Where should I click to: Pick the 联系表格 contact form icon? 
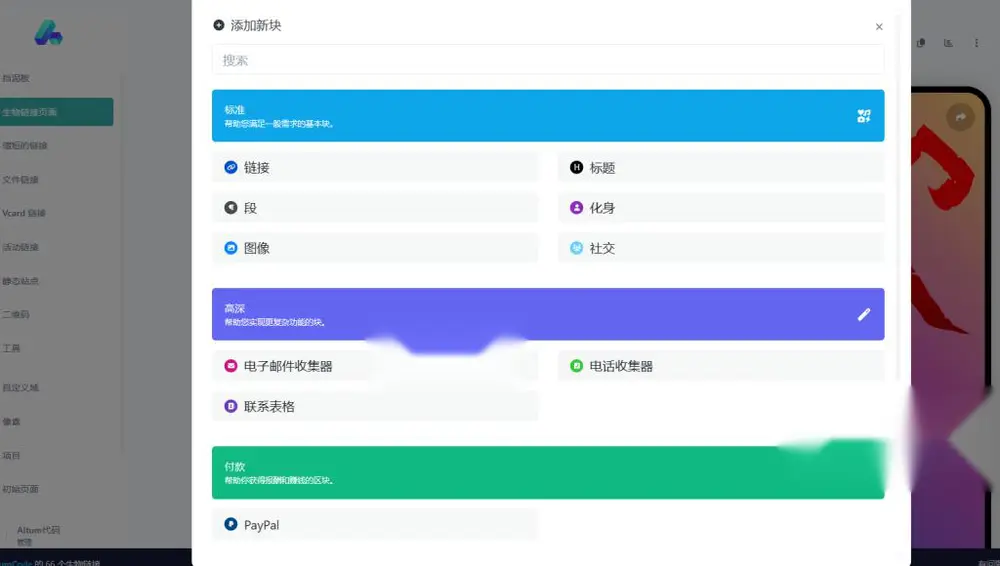pyautogui.click(x=231, y=406)
